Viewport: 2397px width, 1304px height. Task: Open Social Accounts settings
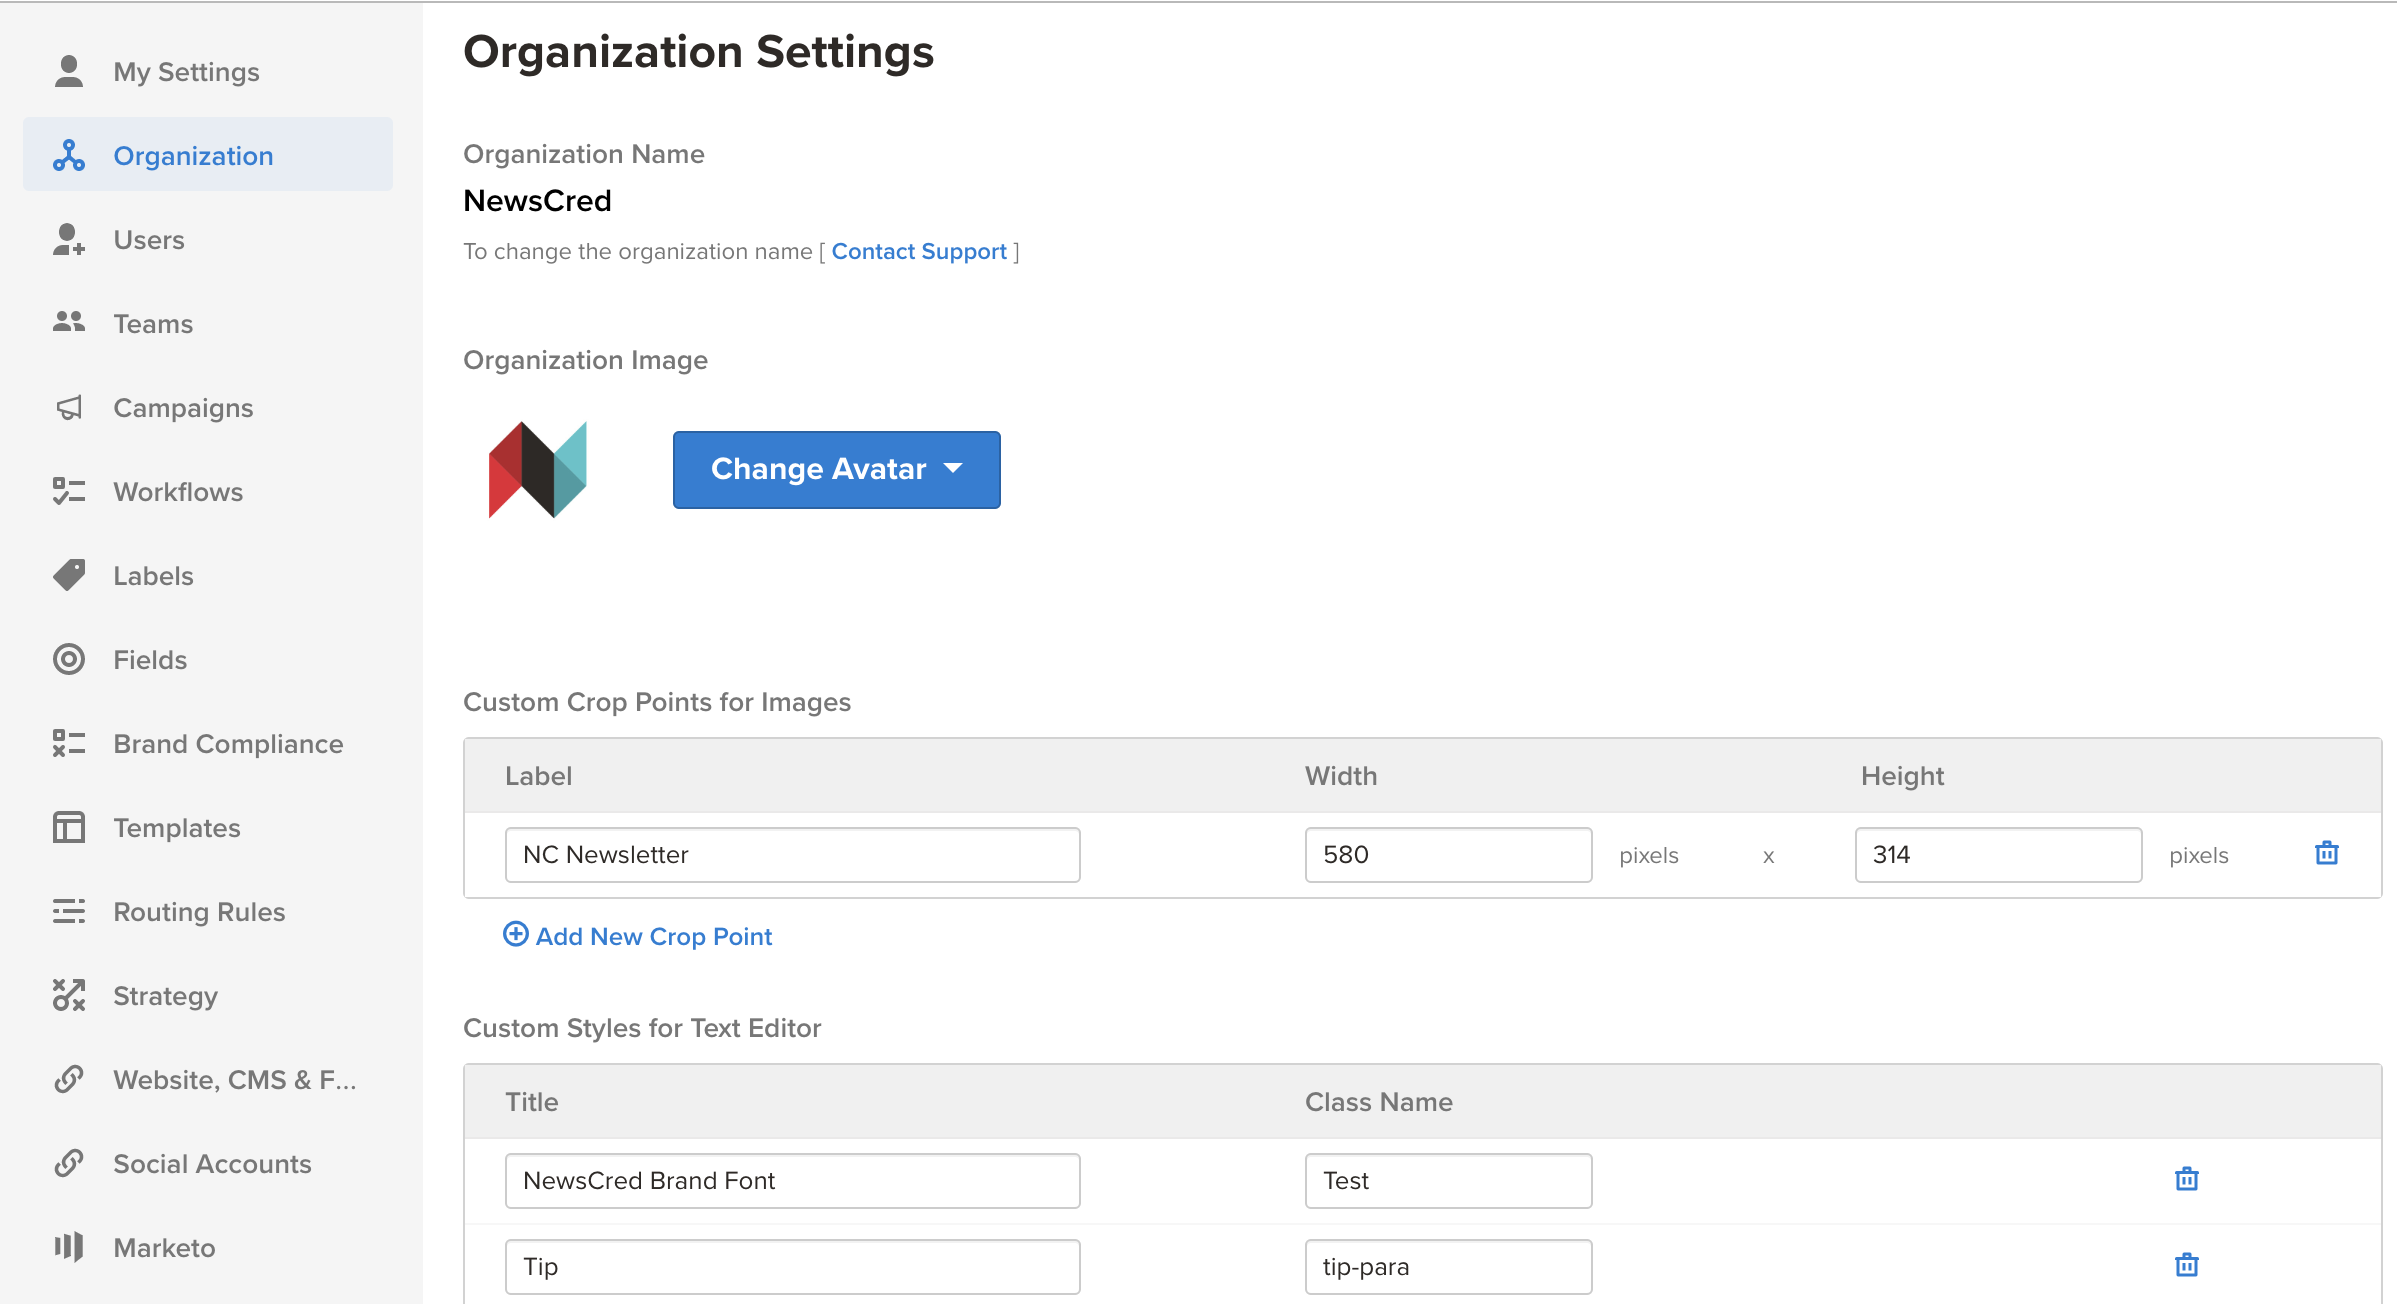pos(208,1164)
